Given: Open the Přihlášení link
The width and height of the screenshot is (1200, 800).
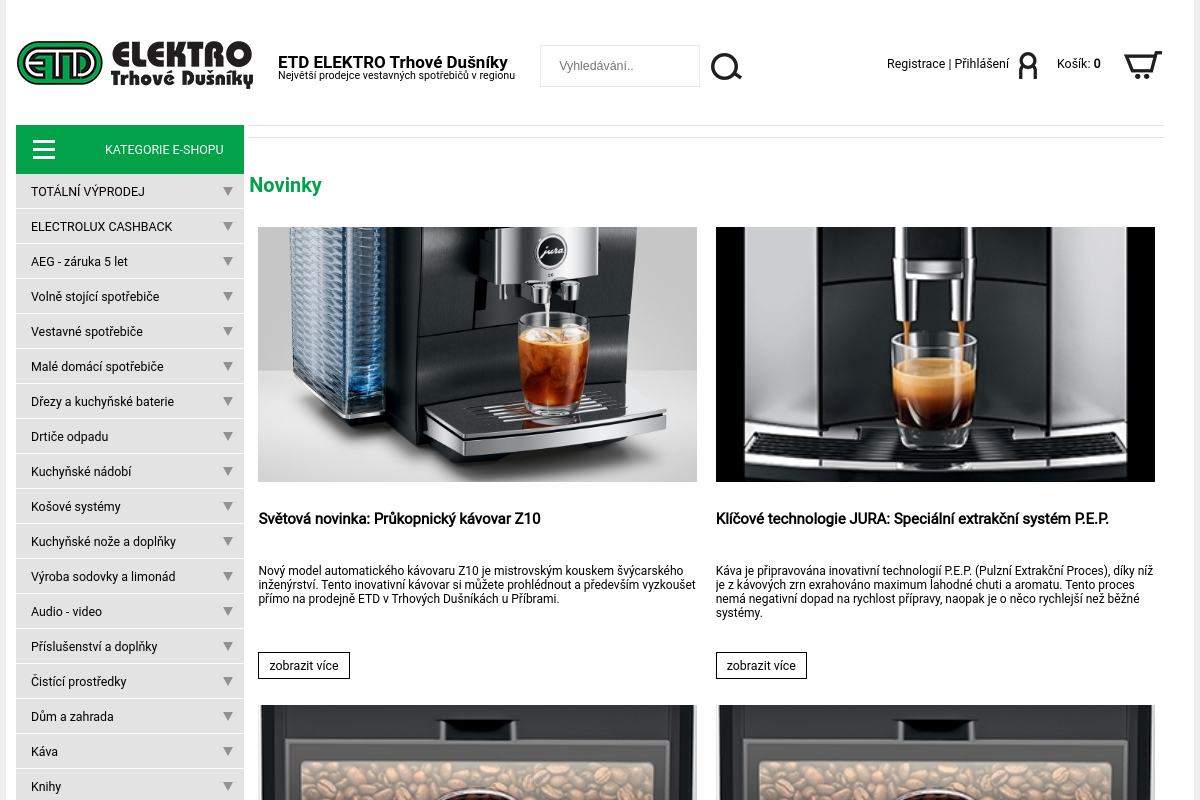Looking at the screenshot, I should pos(982,64).
